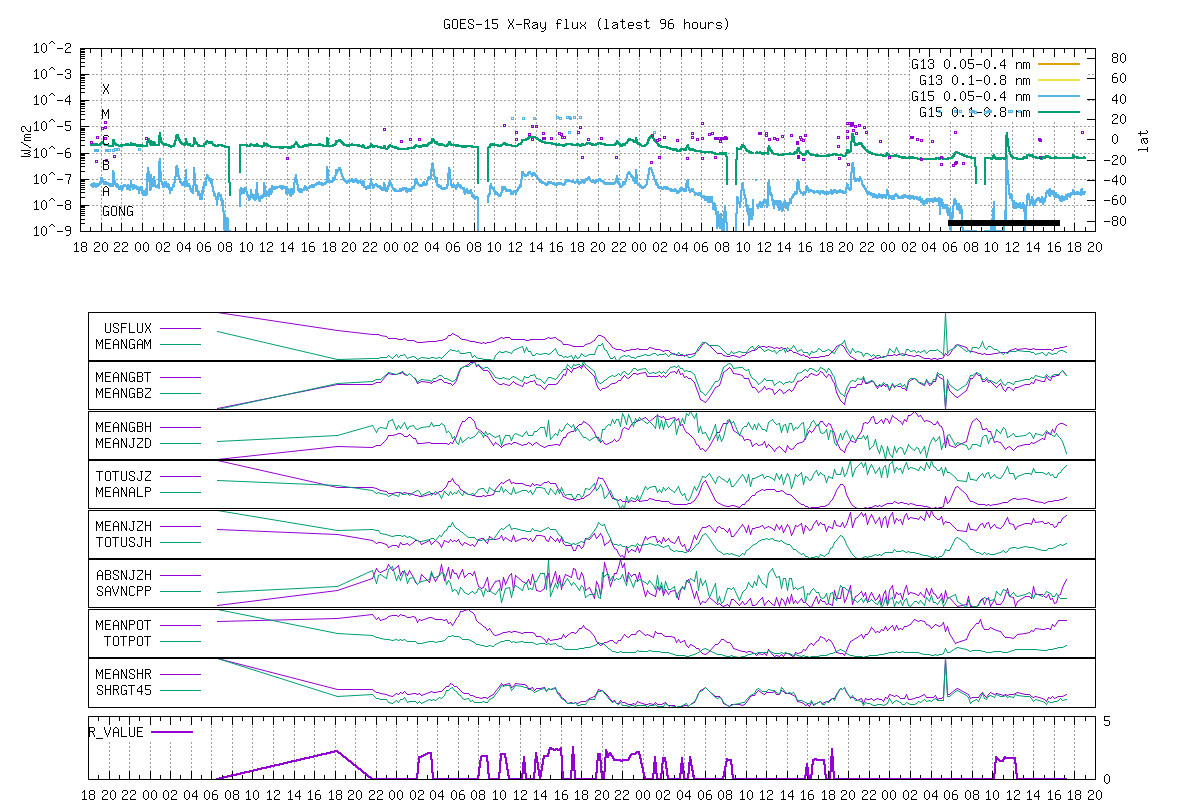The image size is (1200, 800).
Task: Select the MEANJZD series label
Action: point(123,443)
